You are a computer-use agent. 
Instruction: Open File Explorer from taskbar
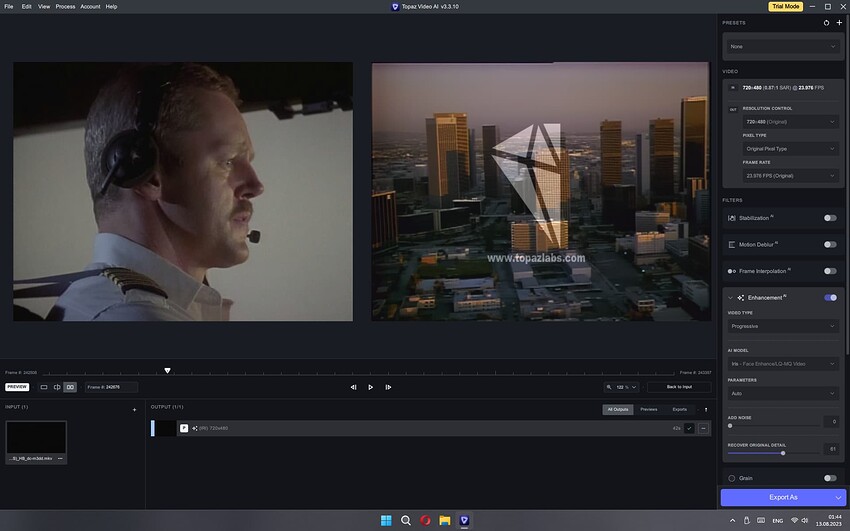click(445, 520)
